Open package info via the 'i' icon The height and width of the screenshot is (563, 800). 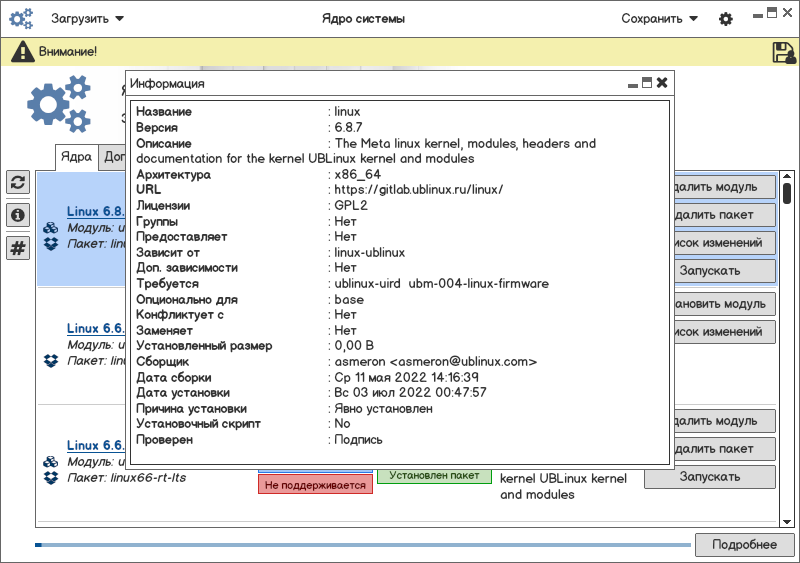[x=18, y=215]
